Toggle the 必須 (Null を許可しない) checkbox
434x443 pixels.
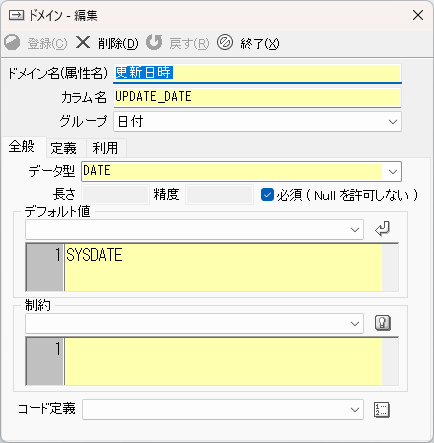pyautogui.click(x=267, y=195)
